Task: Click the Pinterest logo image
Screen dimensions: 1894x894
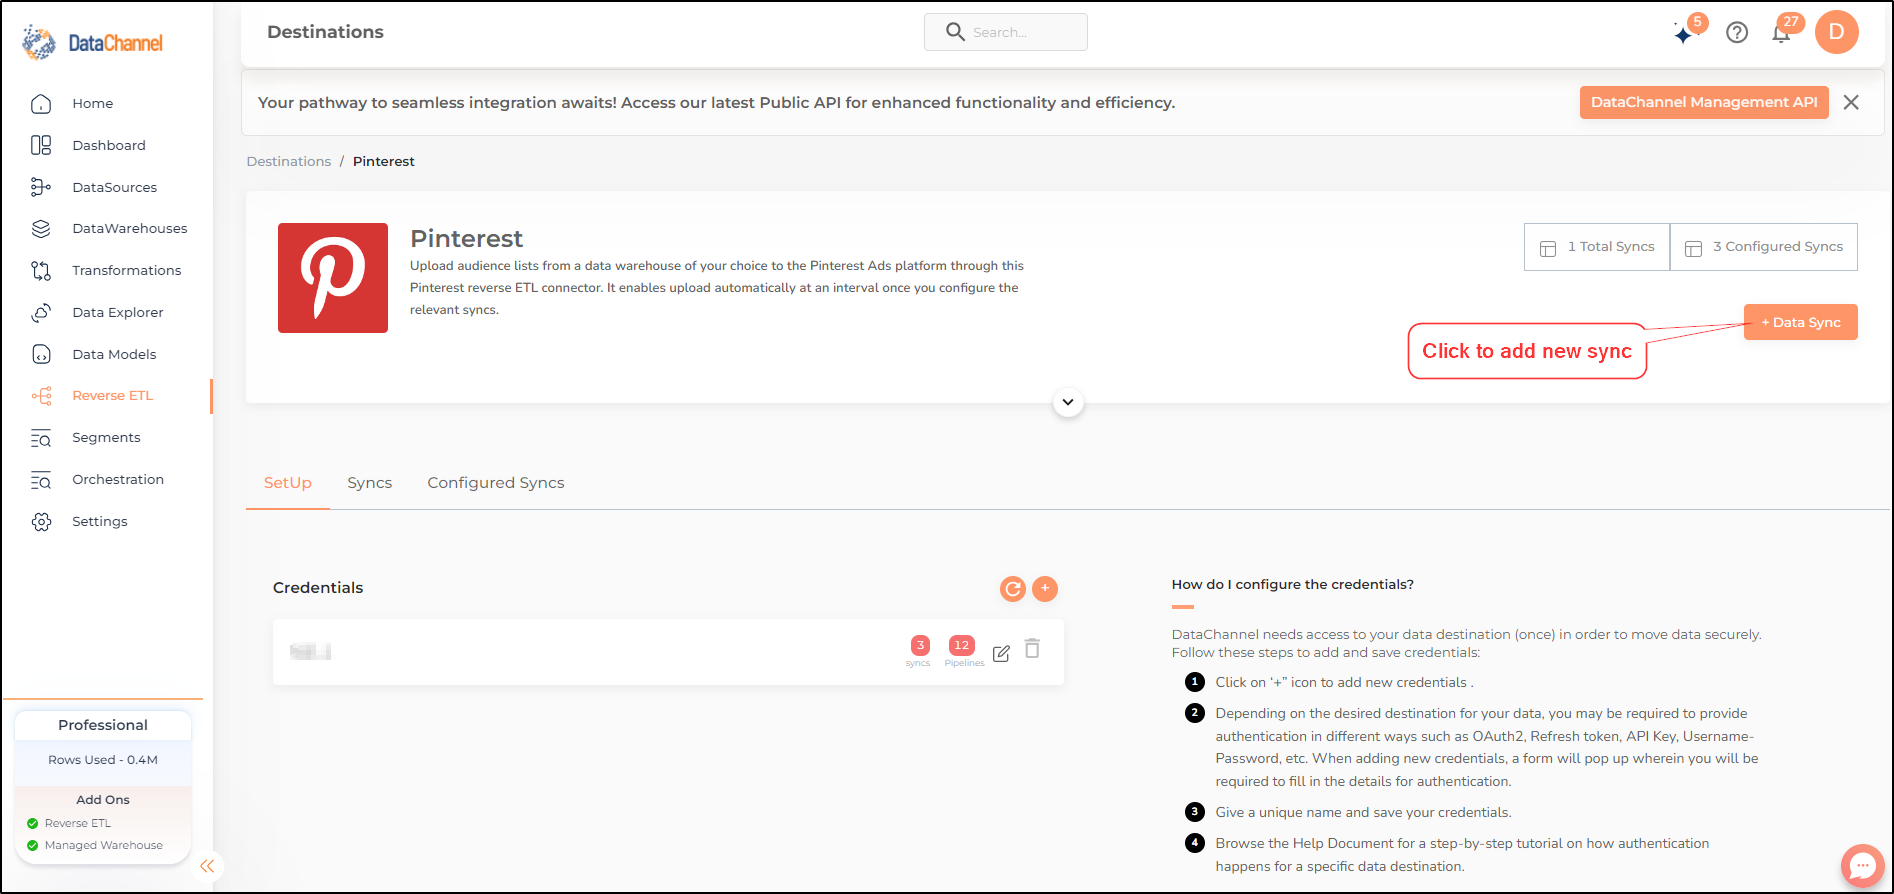Action: (333, 278)
